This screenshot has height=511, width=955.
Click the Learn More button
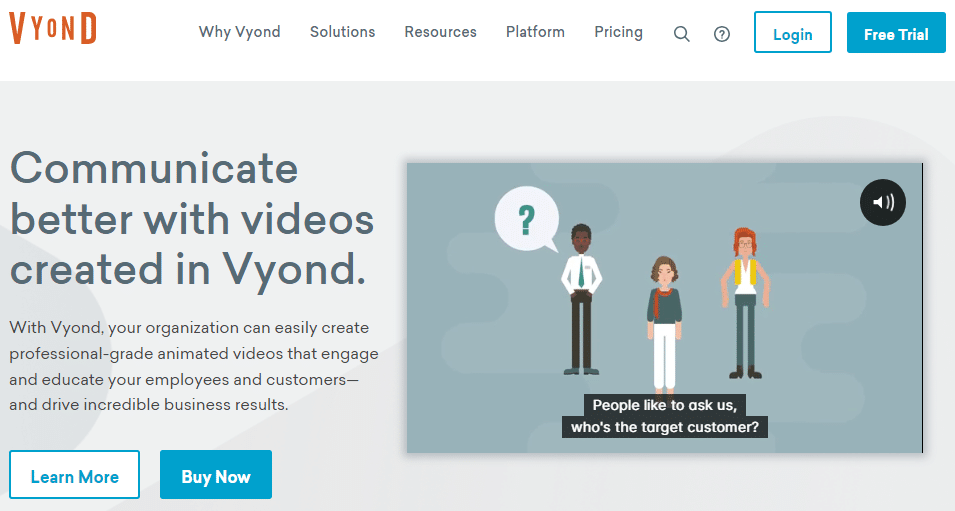click(75, 477)
